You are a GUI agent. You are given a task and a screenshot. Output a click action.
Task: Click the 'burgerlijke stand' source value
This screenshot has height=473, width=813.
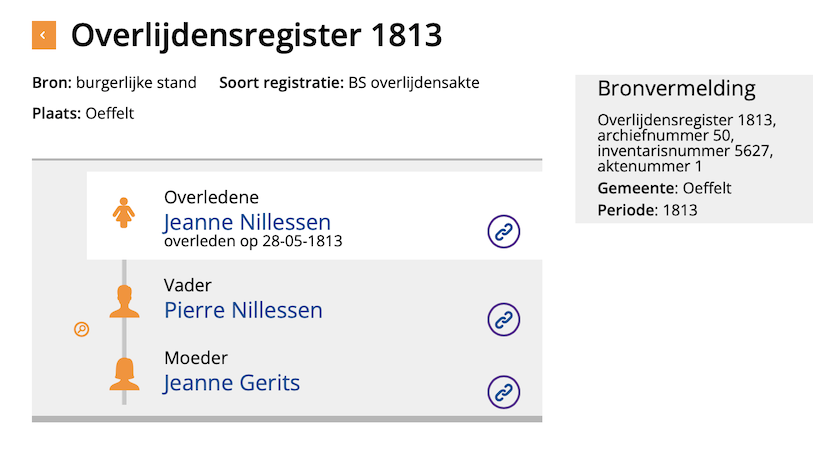[x=136, y=83]
